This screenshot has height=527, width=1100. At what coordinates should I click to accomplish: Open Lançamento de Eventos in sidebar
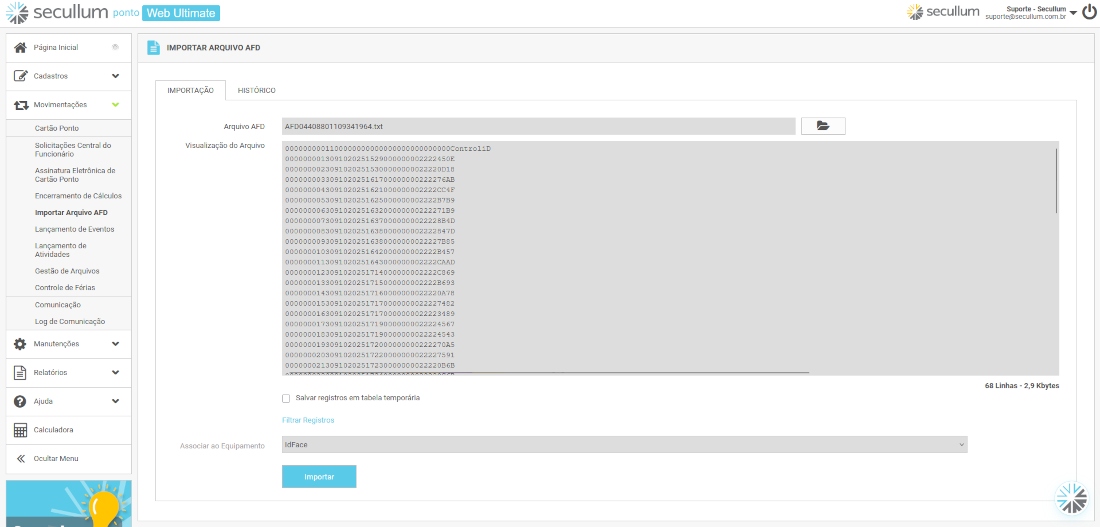pos(74,229)
